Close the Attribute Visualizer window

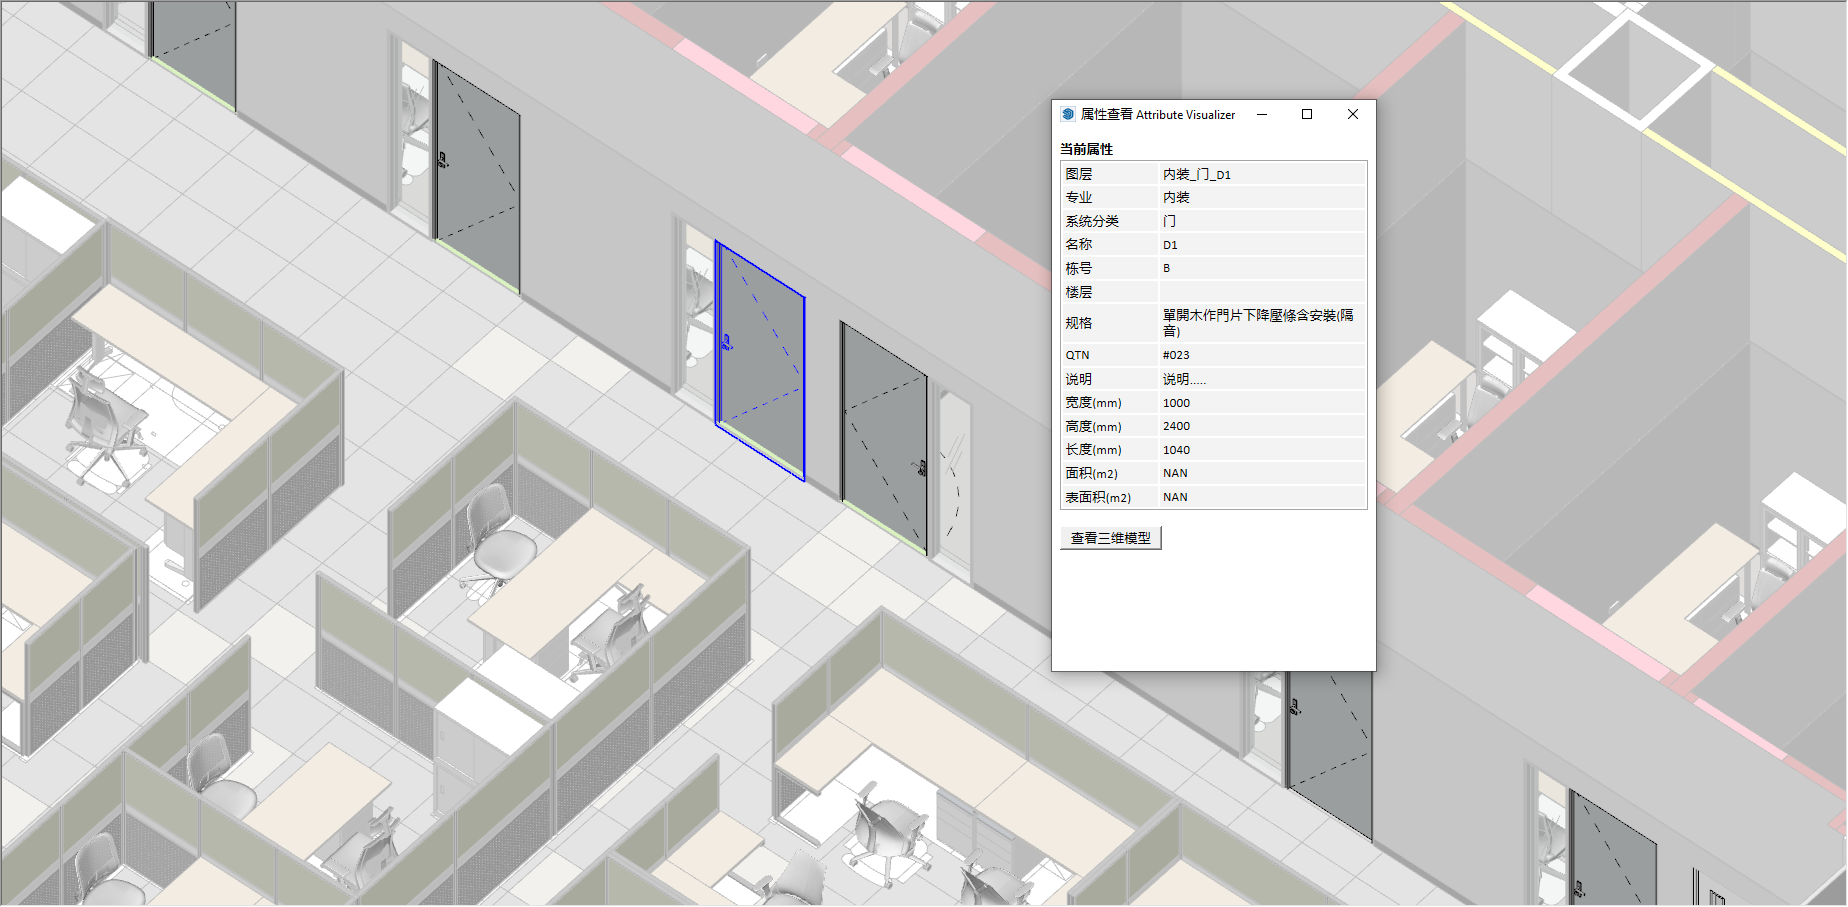[x=1352, y=114]
